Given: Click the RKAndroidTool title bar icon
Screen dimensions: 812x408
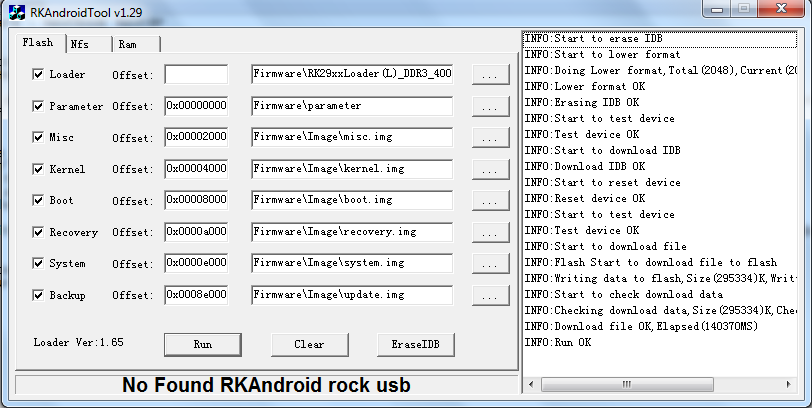Looking at the screenshot, I should point(17,12).
